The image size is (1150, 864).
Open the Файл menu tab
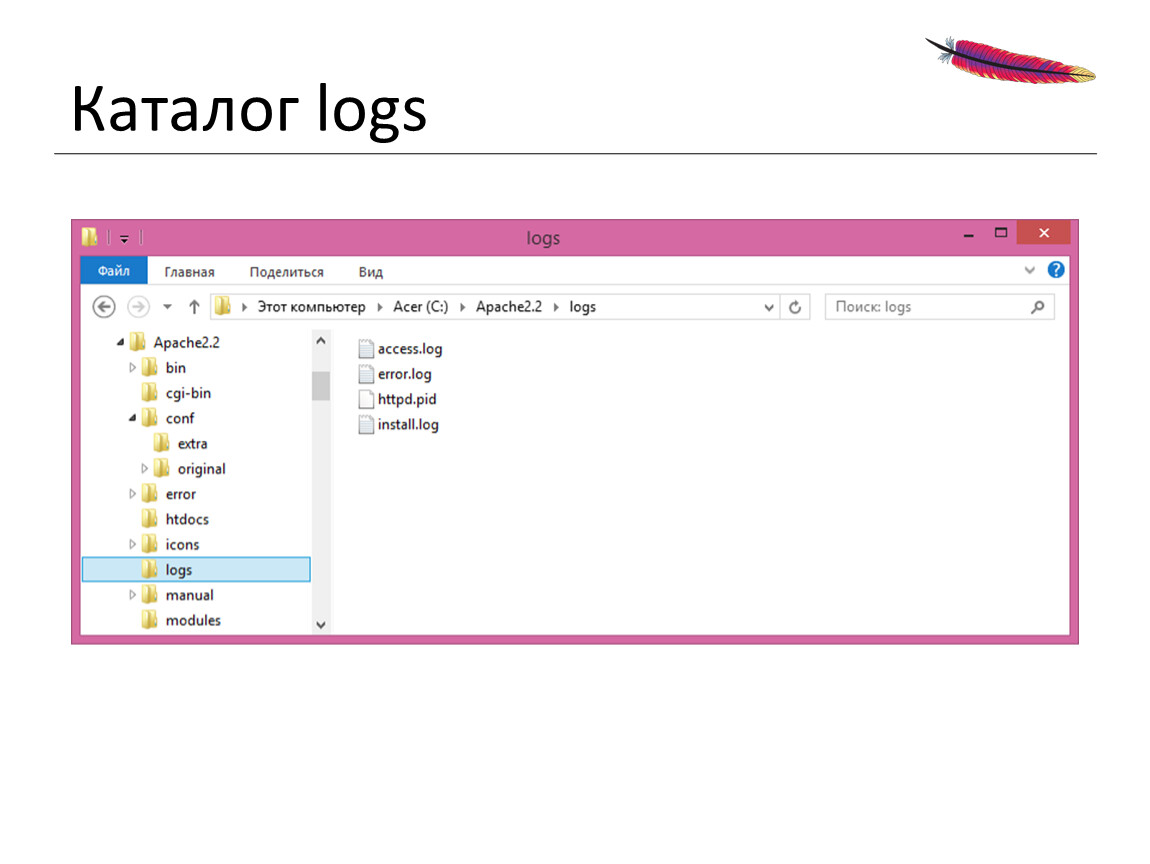114,271
